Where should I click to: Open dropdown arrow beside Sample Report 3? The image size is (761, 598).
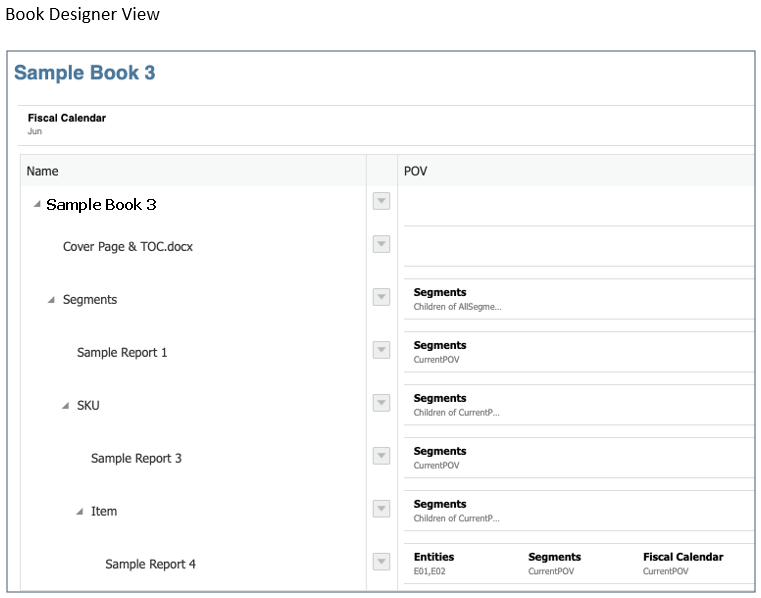[x=381, y=457]
